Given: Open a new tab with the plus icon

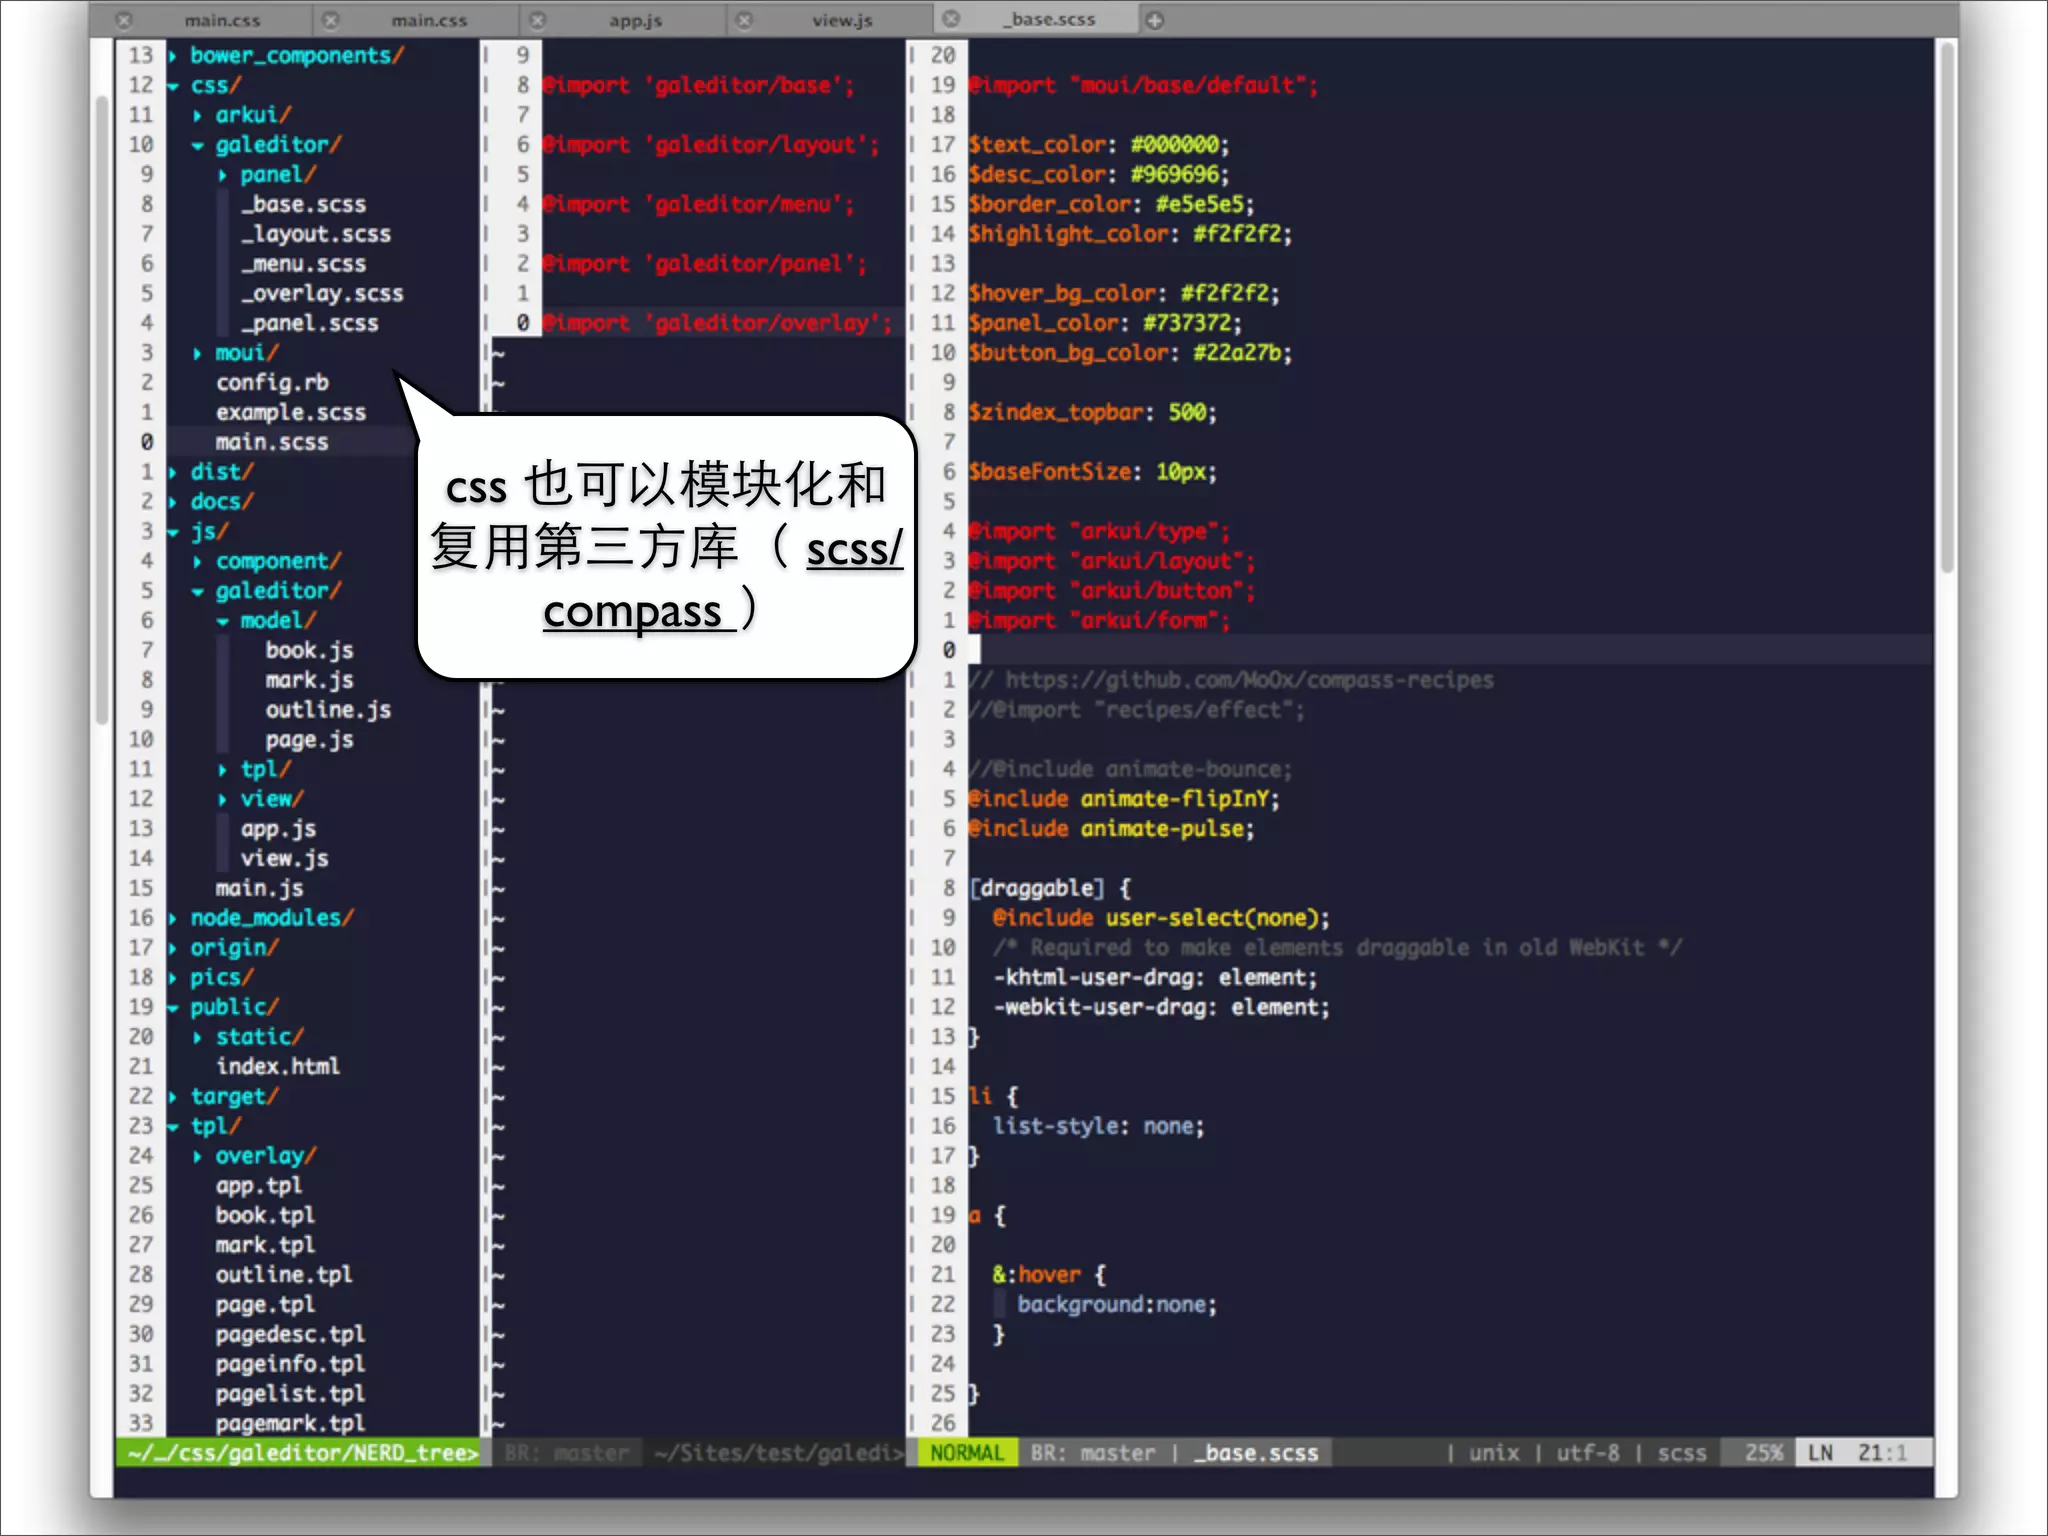Looking at the screenshot, I should pos(1155,20).
